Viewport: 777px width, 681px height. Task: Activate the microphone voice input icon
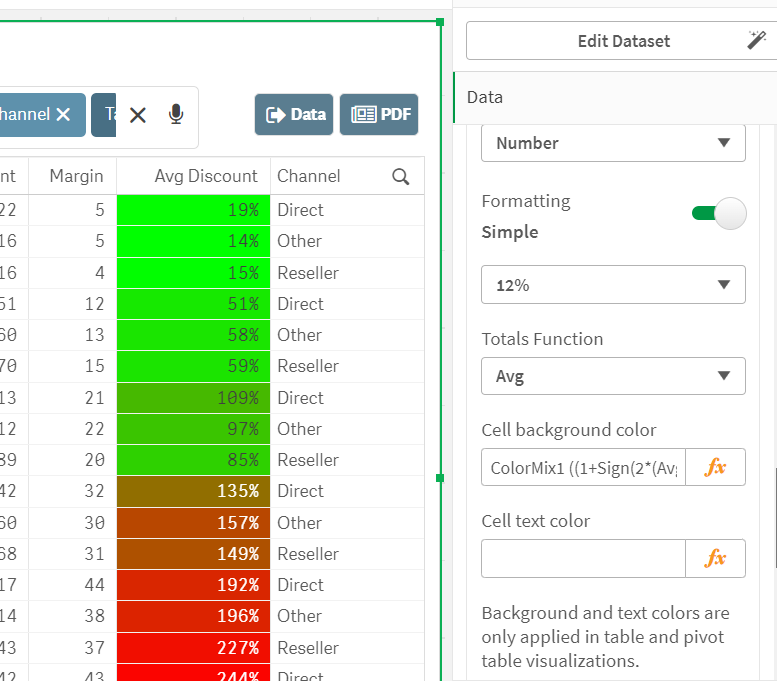[176, 114]
